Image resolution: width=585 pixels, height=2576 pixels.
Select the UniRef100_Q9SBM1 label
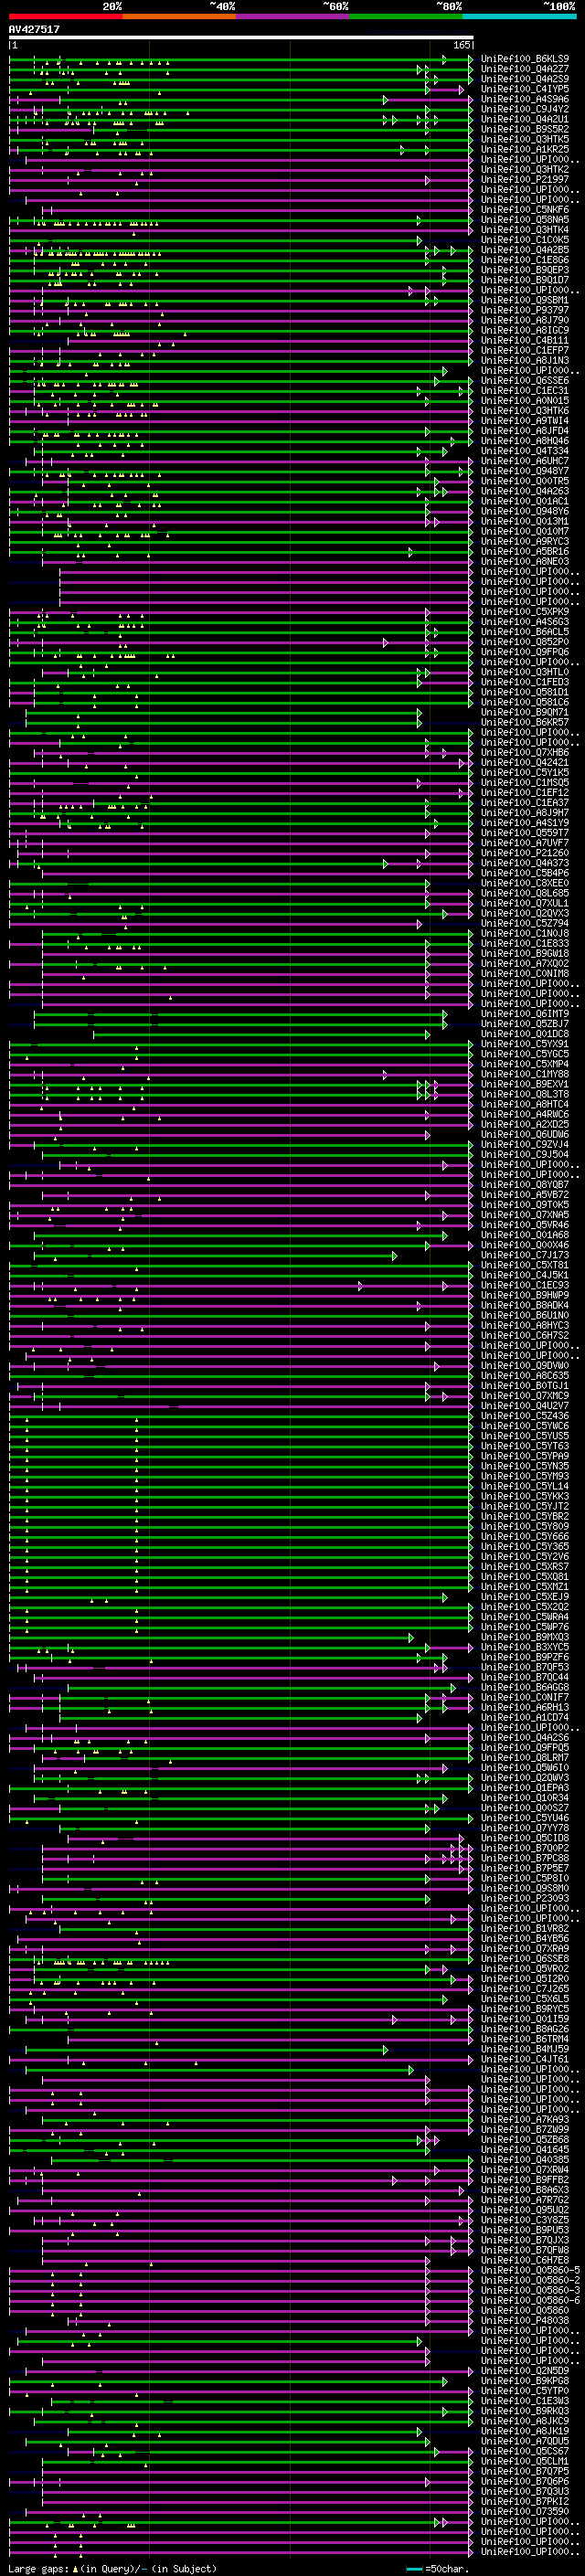525,300
